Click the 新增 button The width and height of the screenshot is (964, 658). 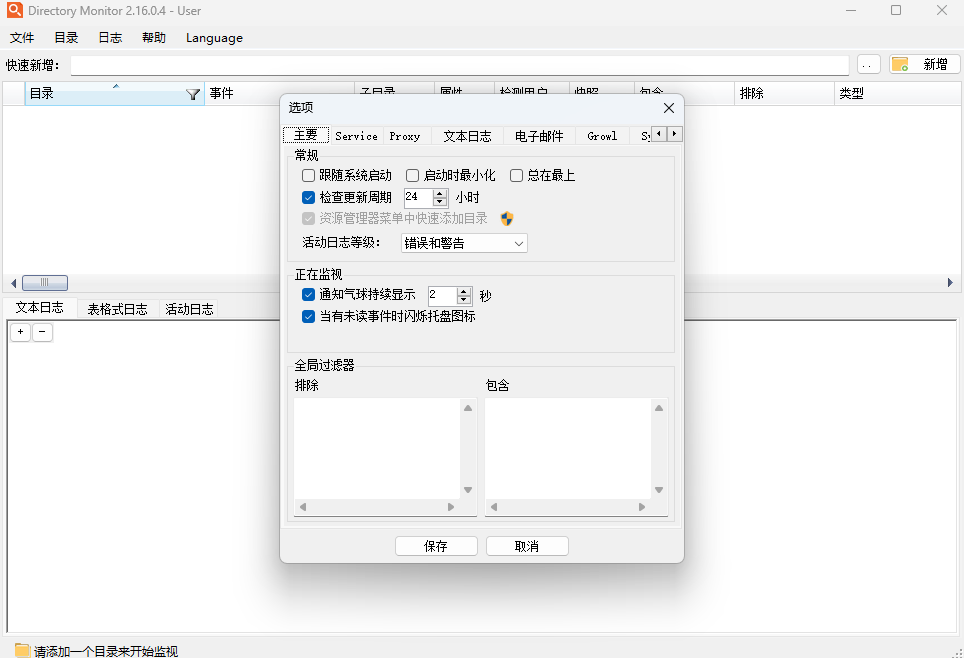(x=925, y=65)
